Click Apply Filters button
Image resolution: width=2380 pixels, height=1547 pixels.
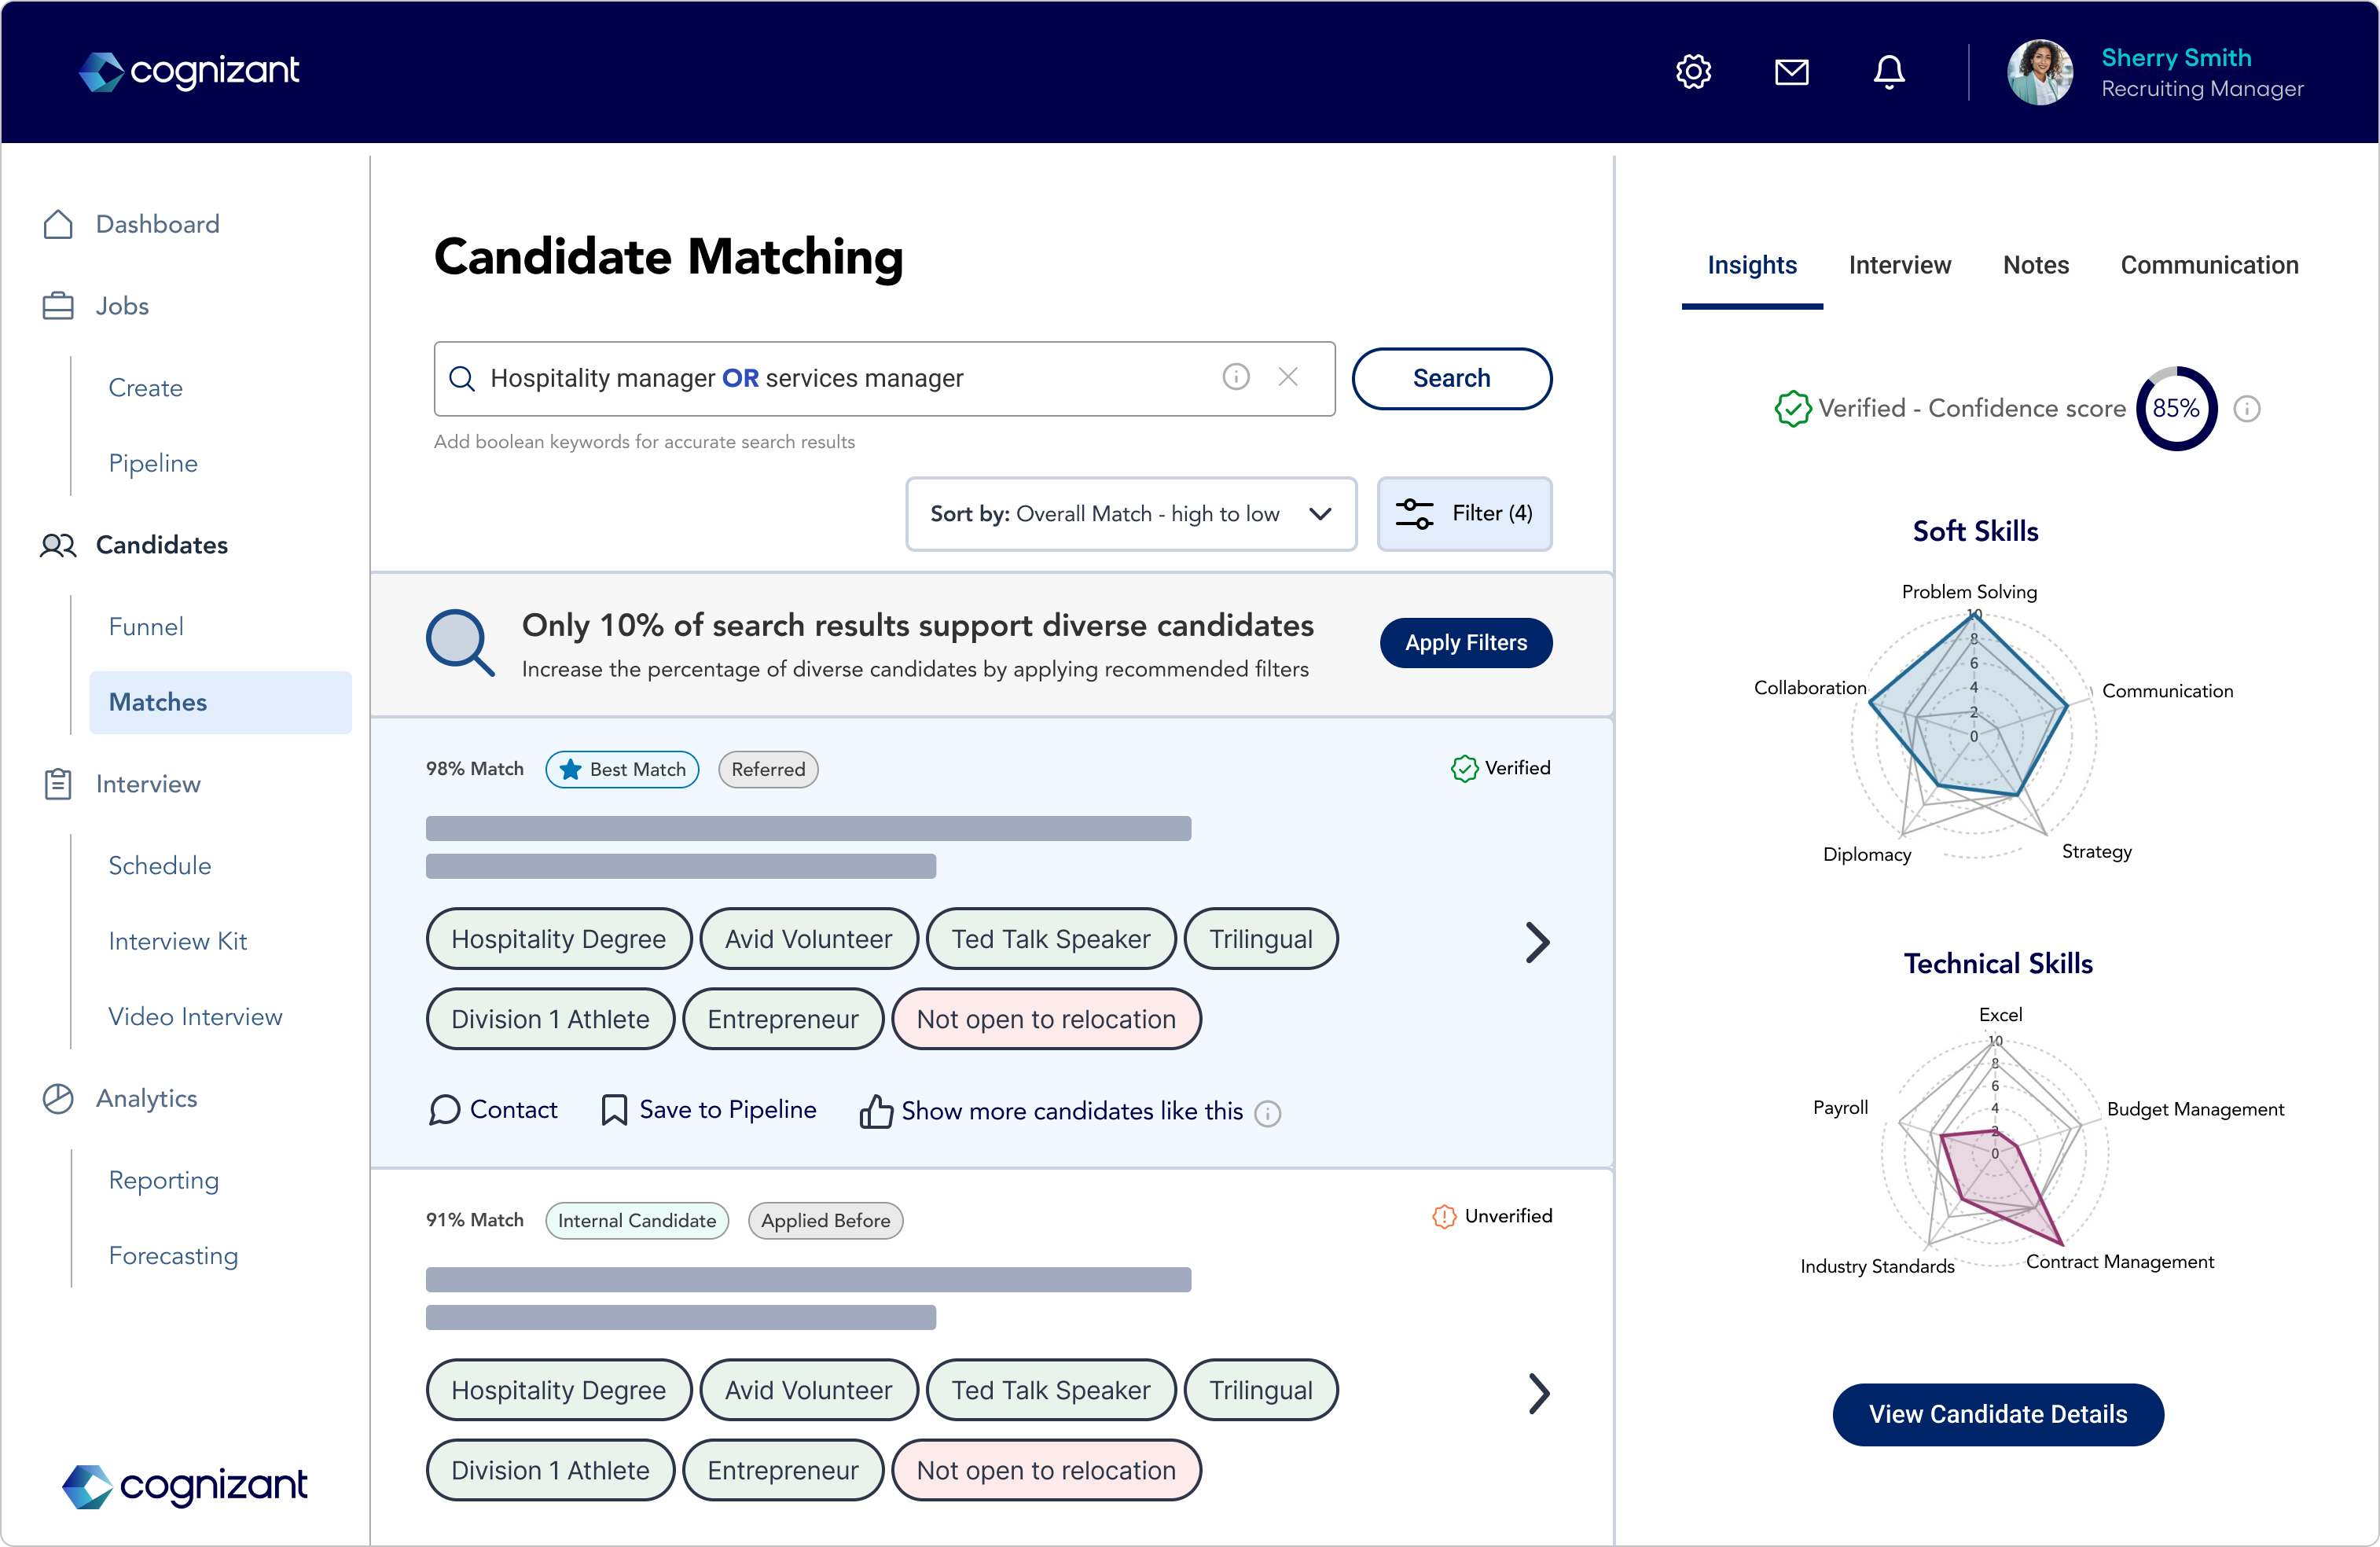tap(1465, 643)
